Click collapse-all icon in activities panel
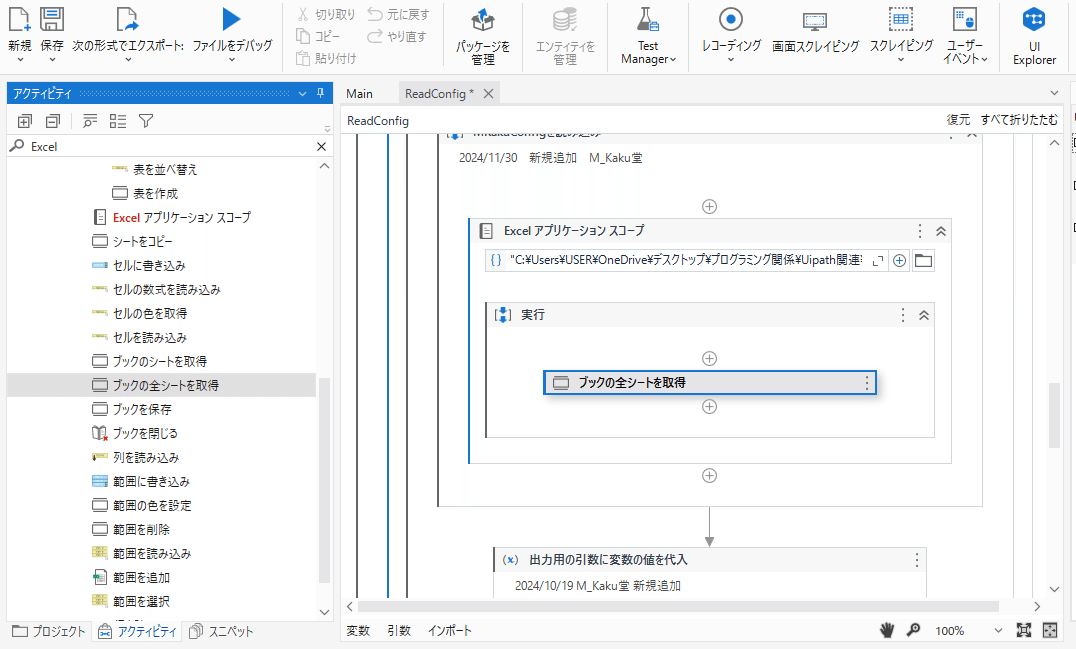Screen dimensions: 1076x649 53,121
